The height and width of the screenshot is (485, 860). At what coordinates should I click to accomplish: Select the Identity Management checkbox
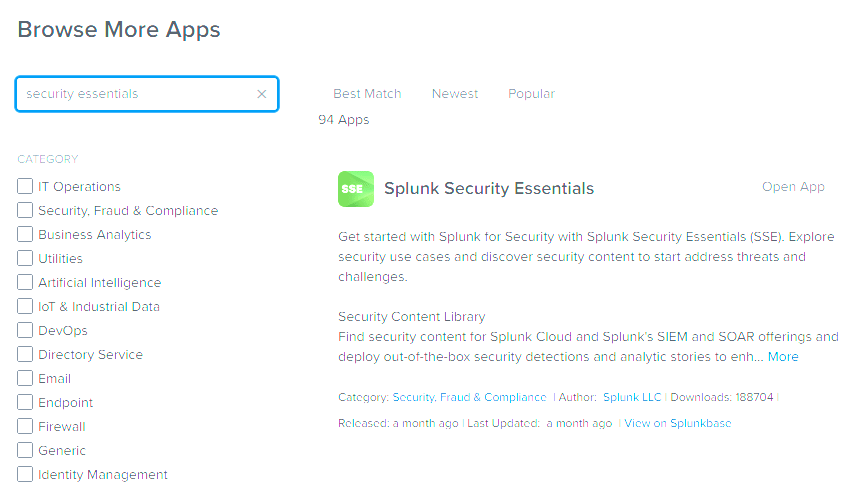click(x=25, y=474)
